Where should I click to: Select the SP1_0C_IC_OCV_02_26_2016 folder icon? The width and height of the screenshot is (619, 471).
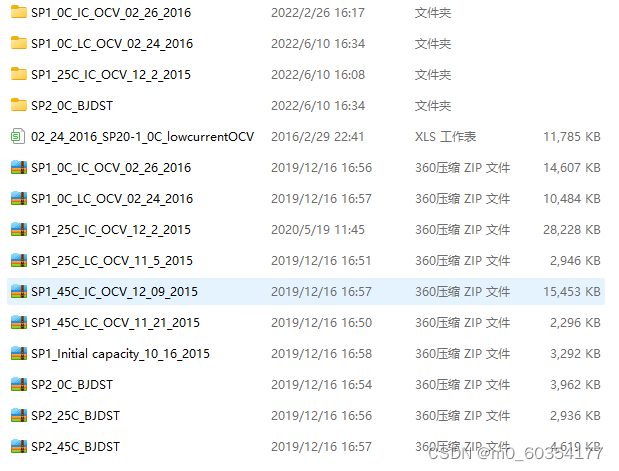pos(19,12)
